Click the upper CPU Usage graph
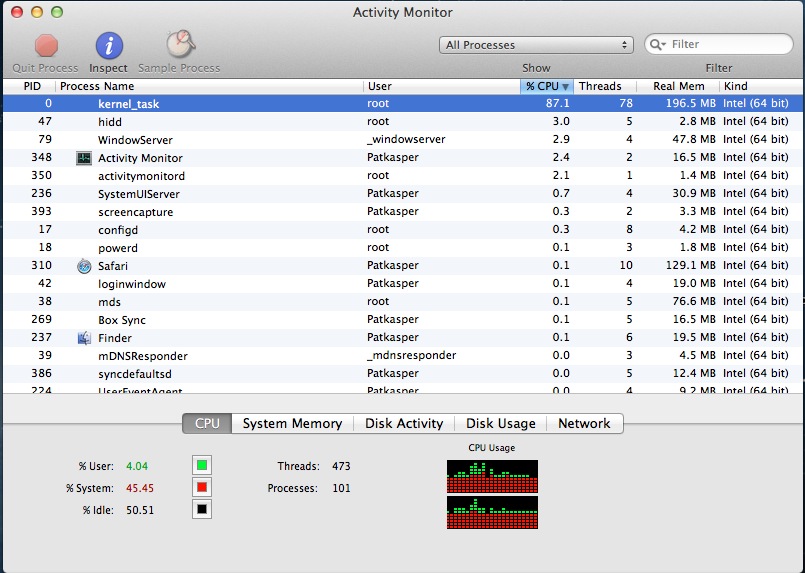Viewport: 805px width, 573px height. [x=492, y=476]
